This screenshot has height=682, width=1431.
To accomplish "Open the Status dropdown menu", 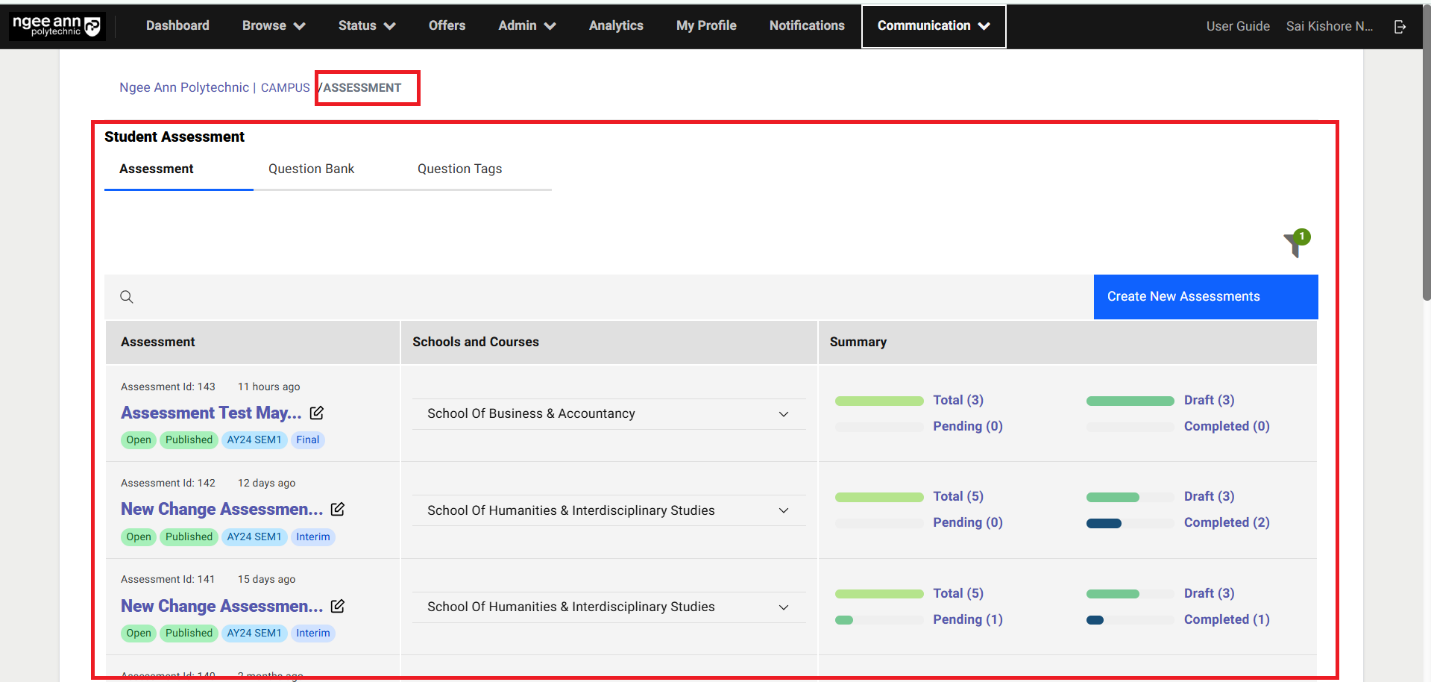I will tap(366, 26).
